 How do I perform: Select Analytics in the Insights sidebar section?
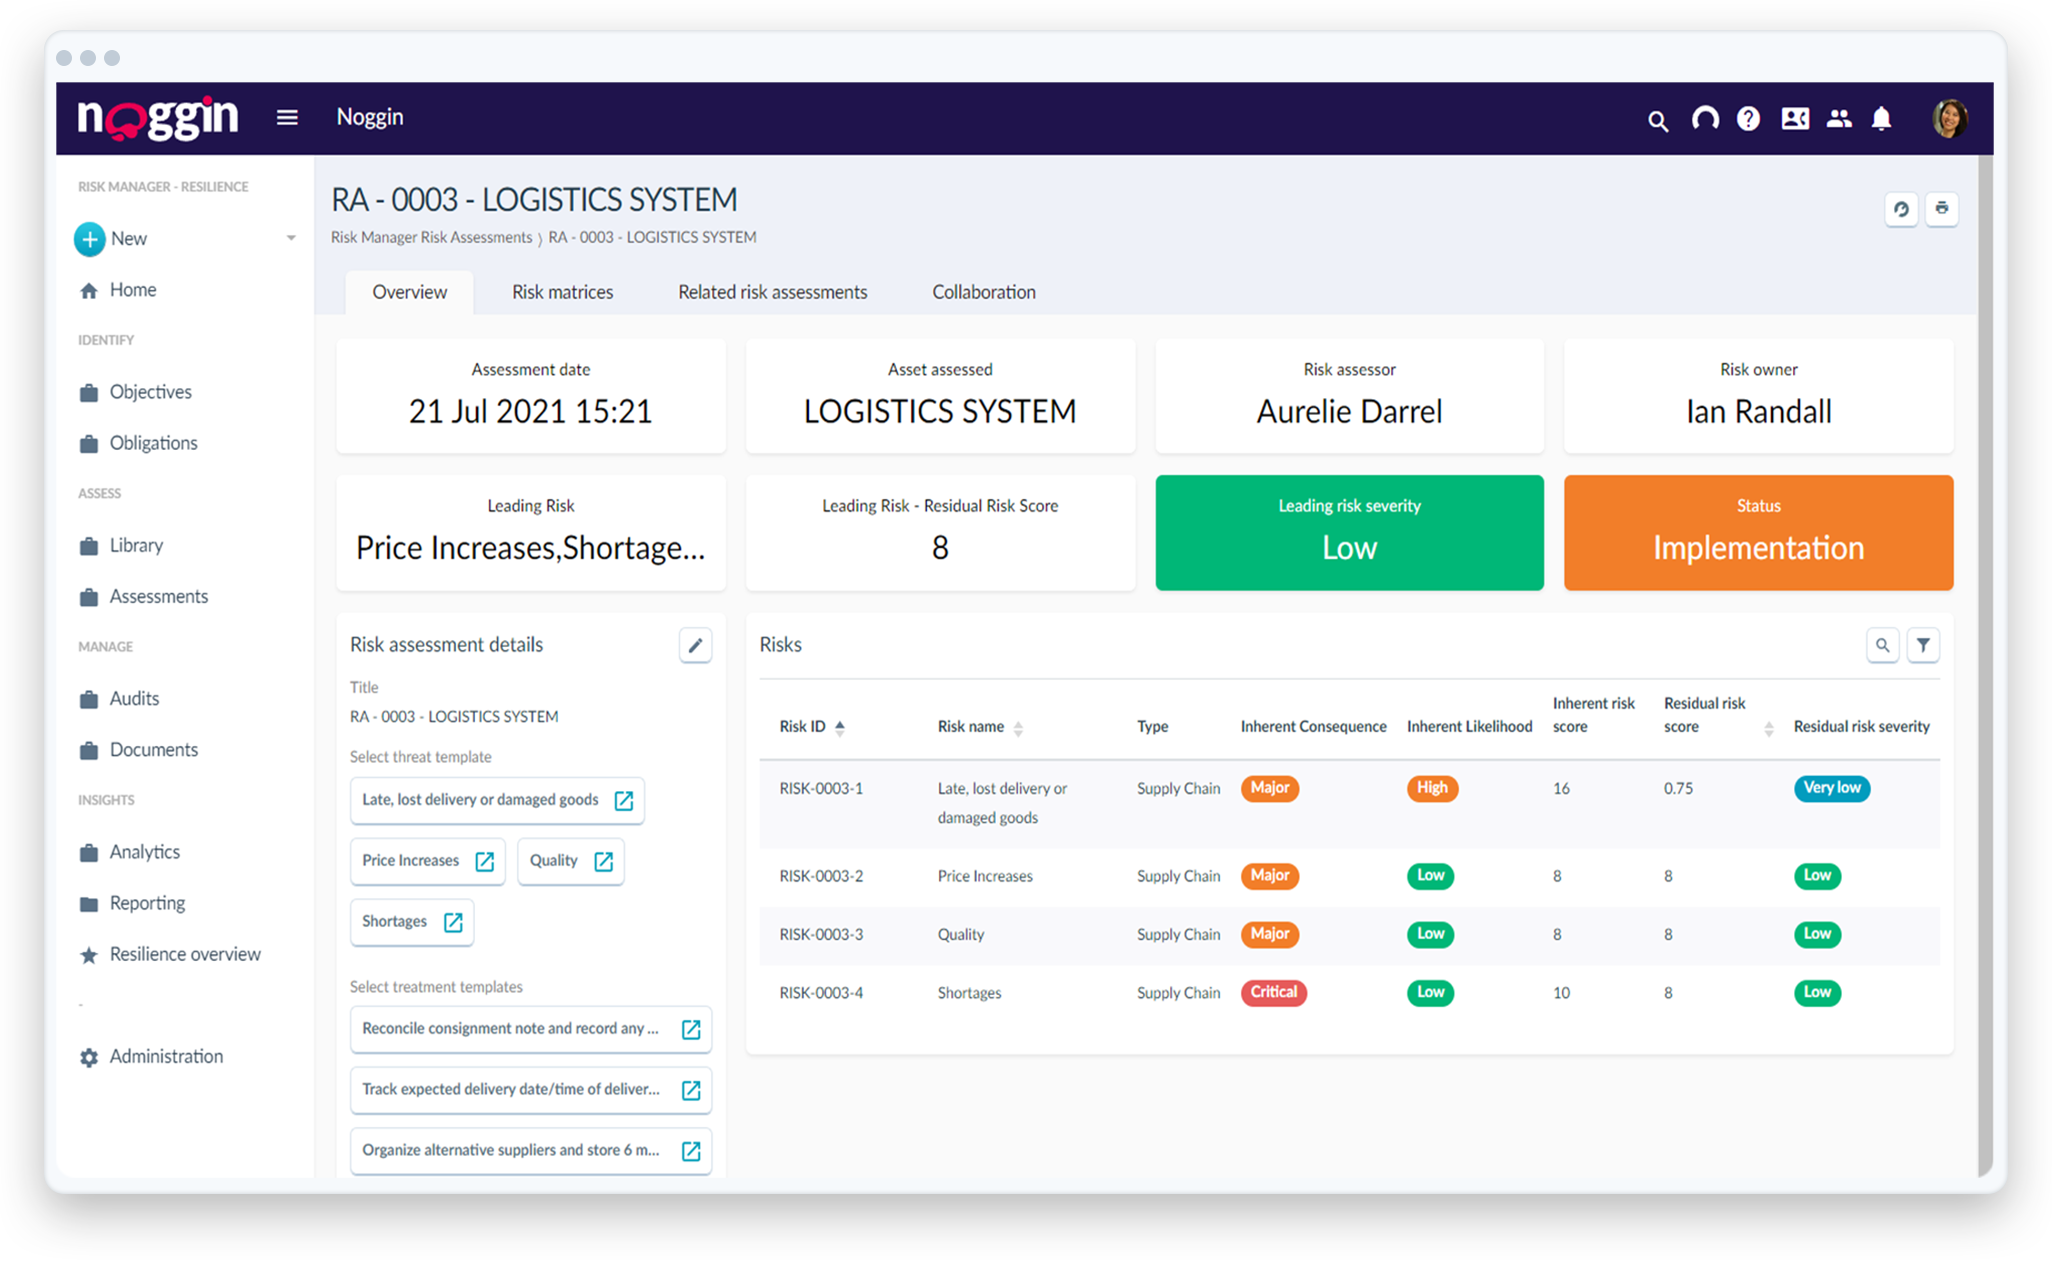click(x=144, y=851)
